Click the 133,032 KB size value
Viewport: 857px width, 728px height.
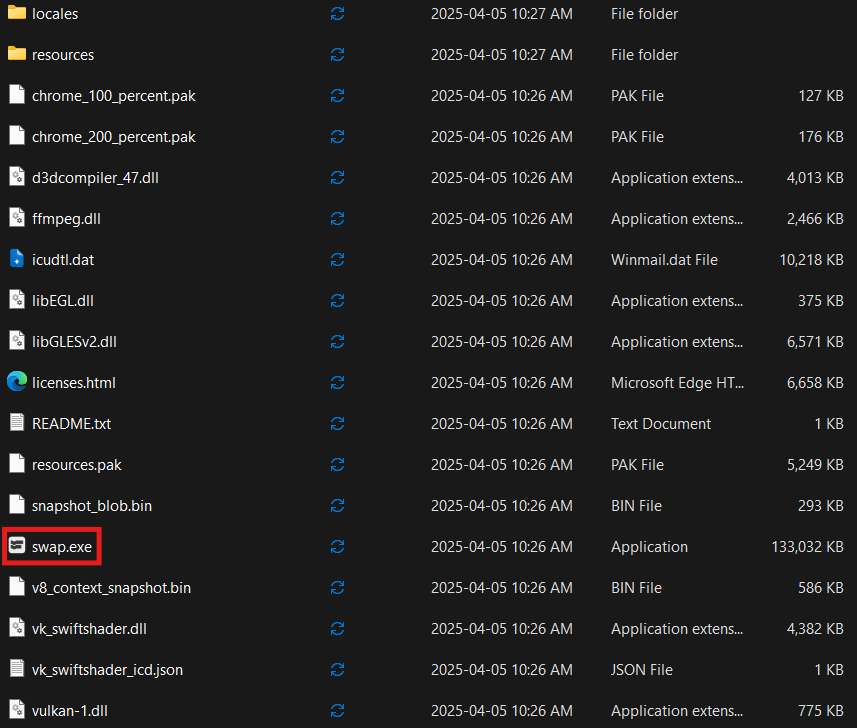807,547
